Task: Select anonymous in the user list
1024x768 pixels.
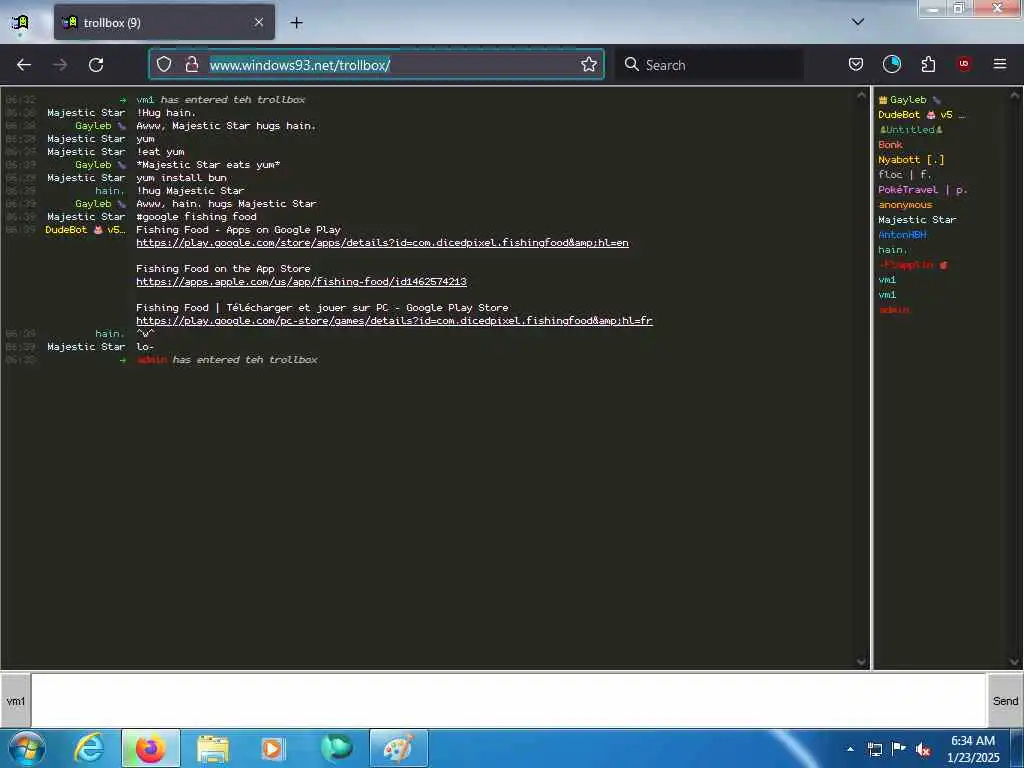Action: (905, 205)
